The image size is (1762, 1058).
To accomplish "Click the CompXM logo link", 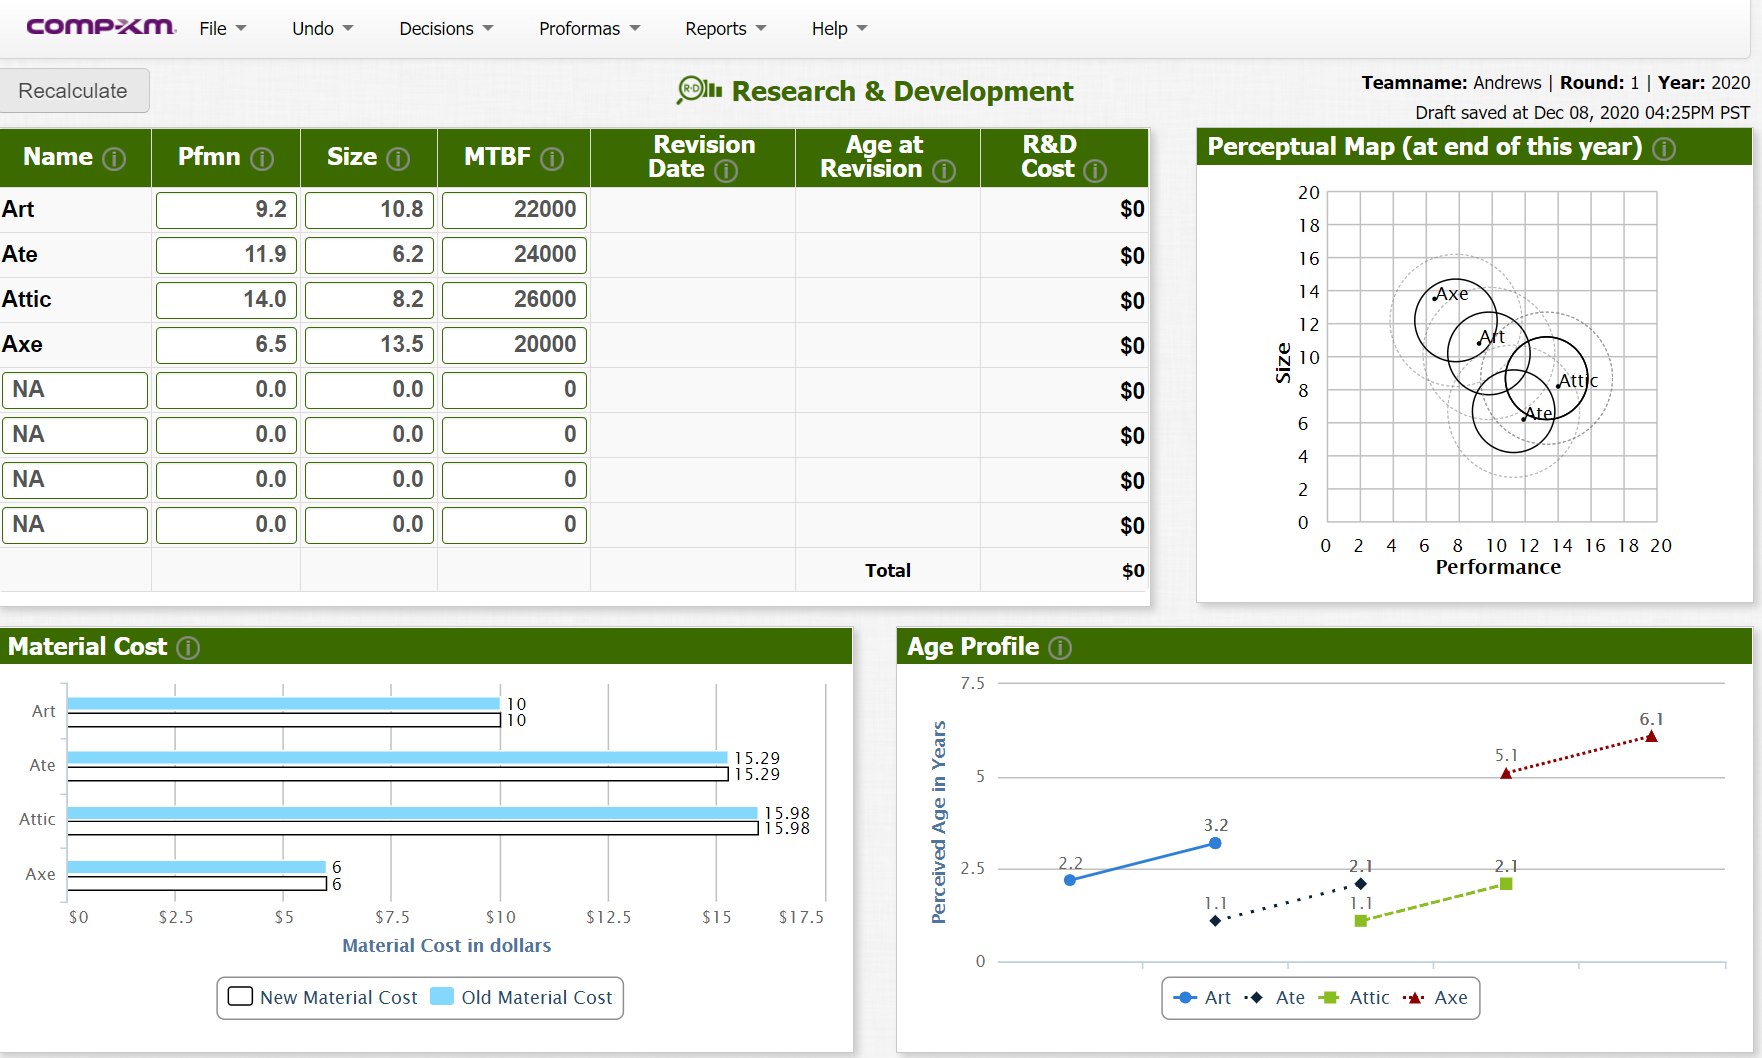I will pos(101,27).
